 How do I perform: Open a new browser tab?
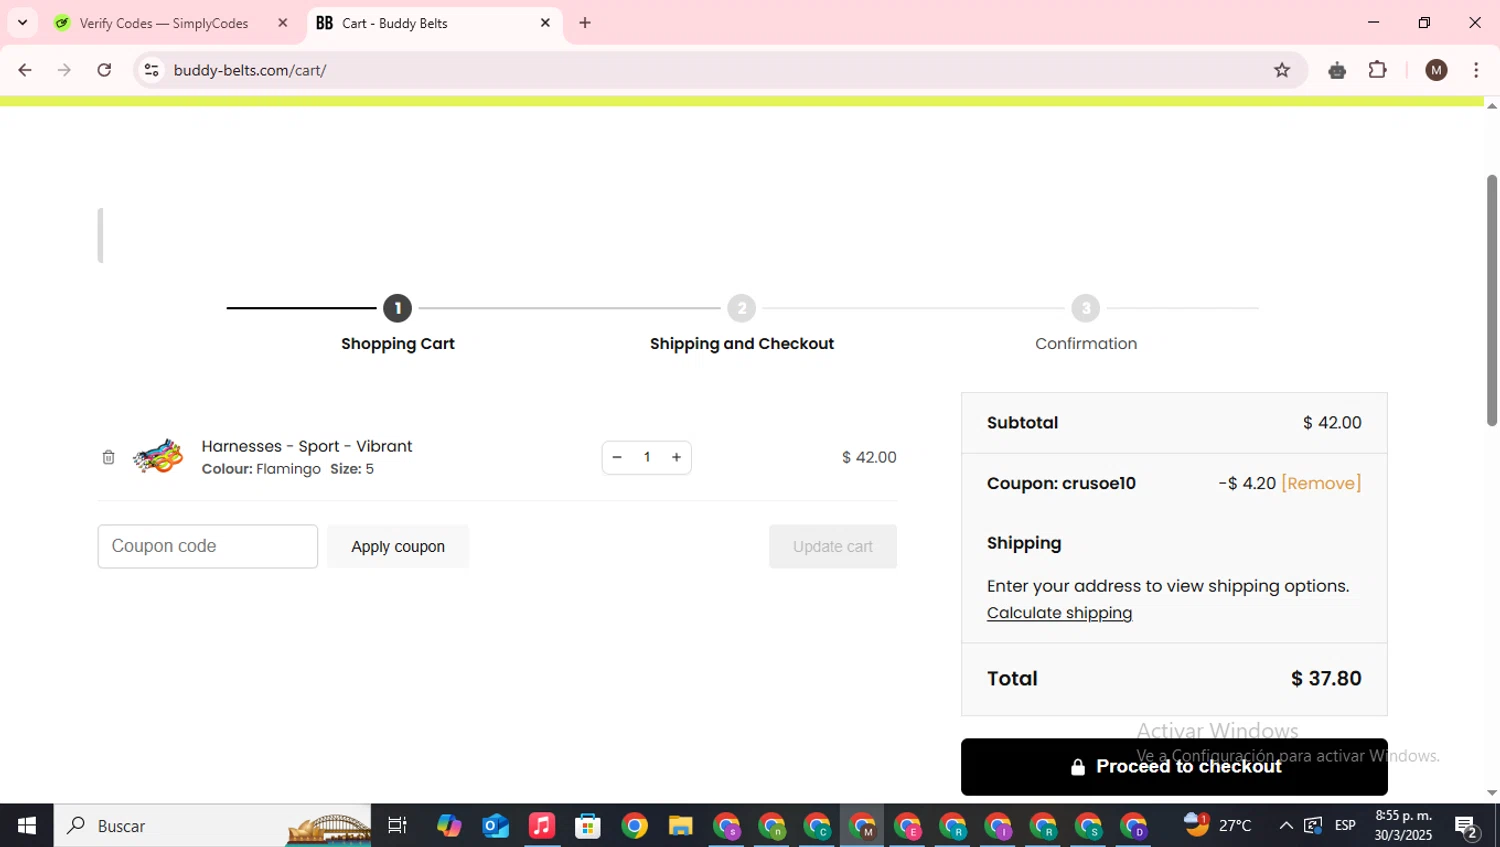tap(585, 23)
